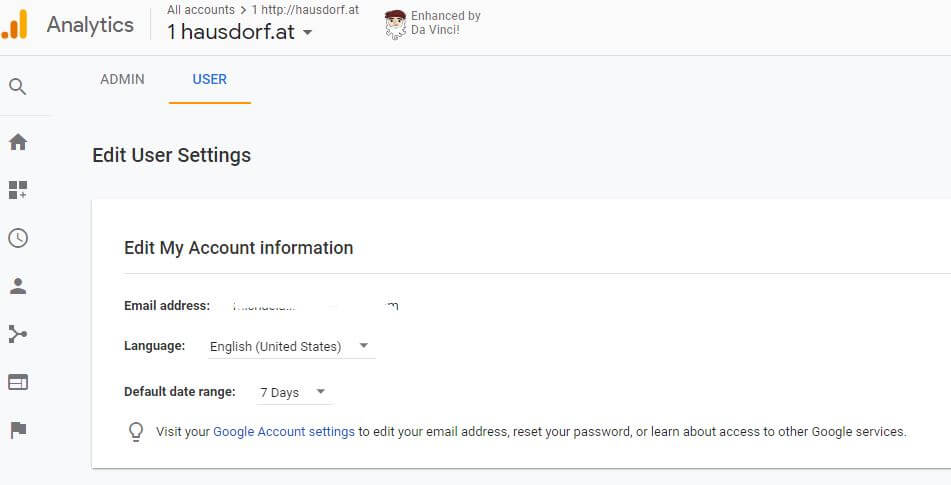Click the blurred email address value
The image size is (951, 485).
310,305
